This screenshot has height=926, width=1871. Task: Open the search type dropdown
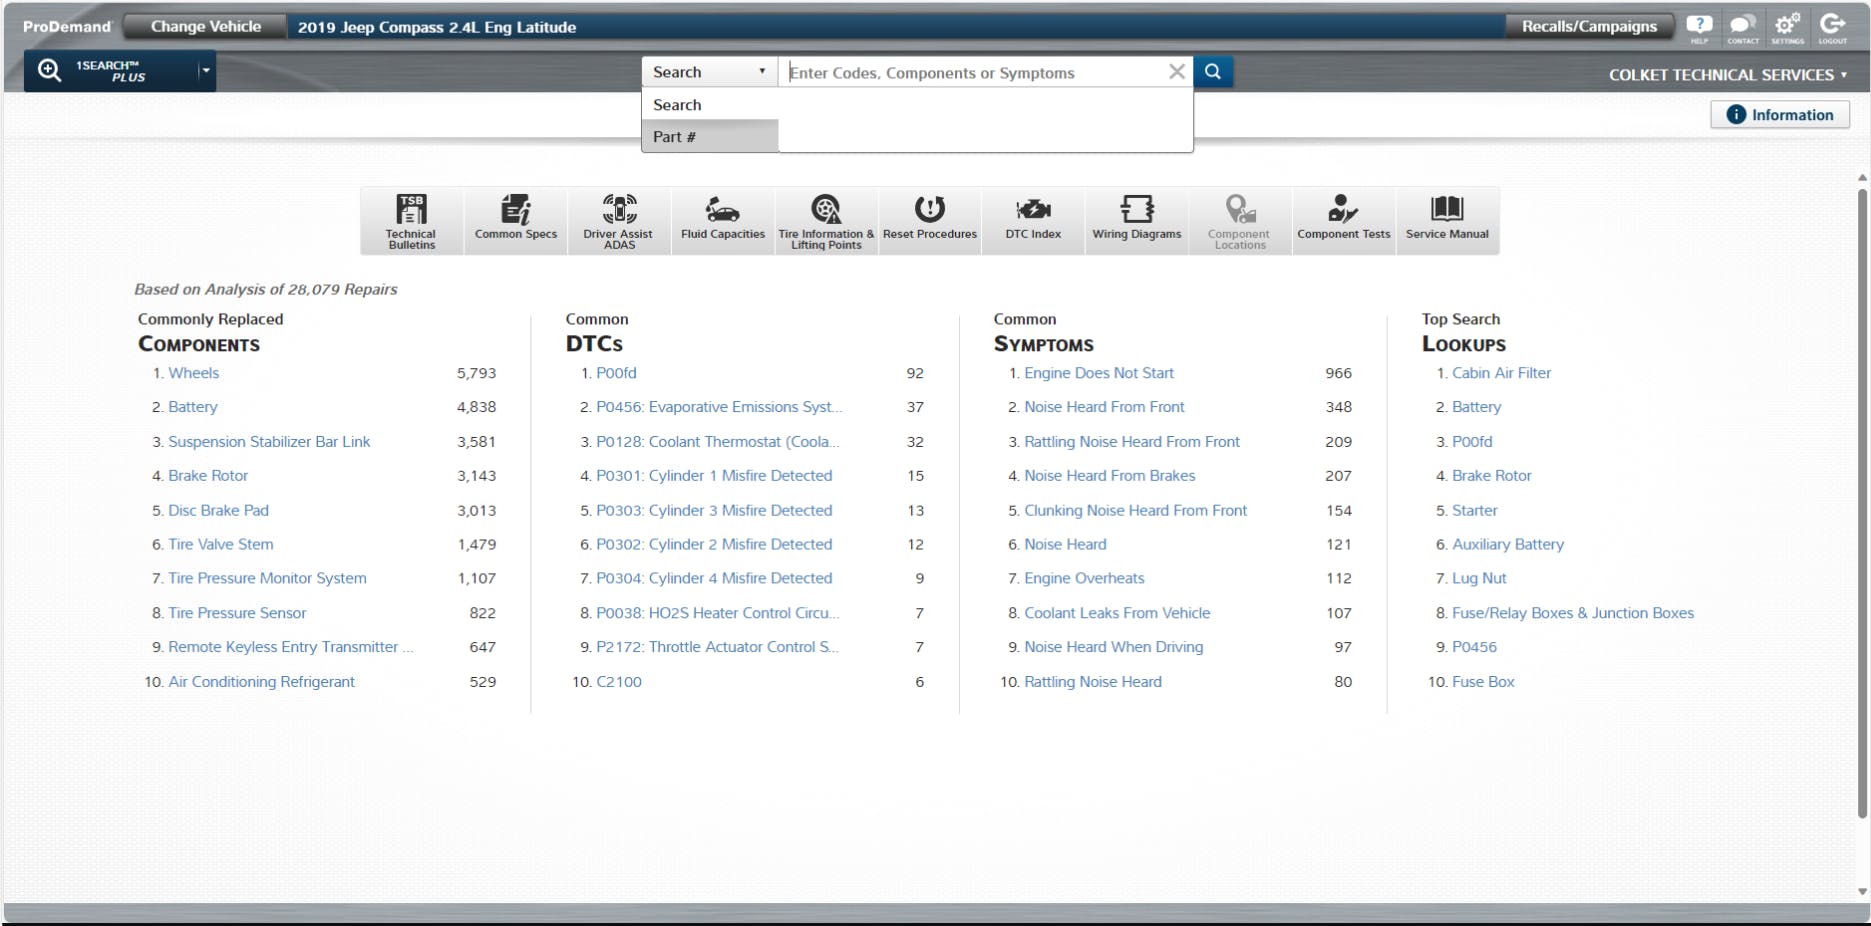tap(762, 71)
